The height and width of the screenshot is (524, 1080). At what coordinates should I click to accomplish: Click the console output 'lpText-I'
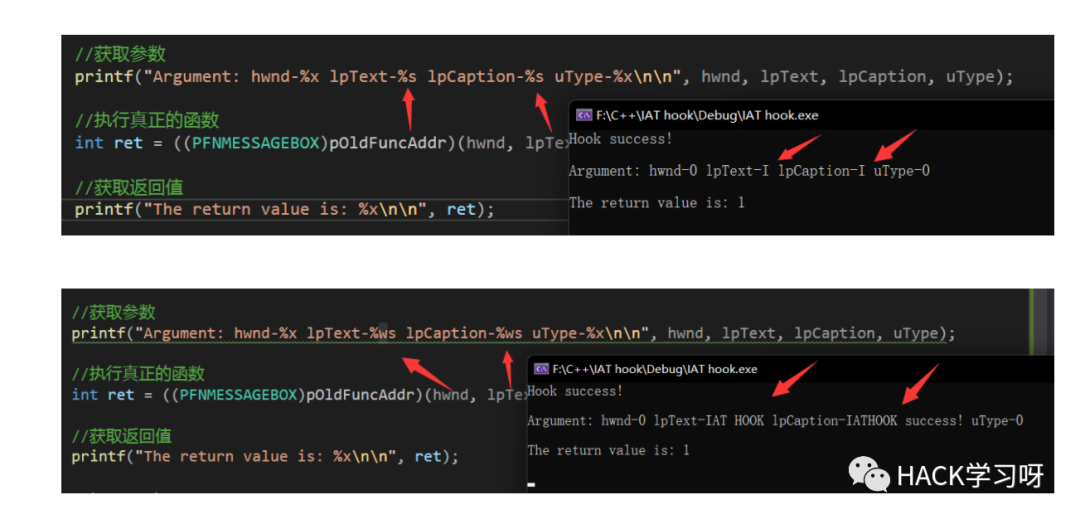[738, 171]
